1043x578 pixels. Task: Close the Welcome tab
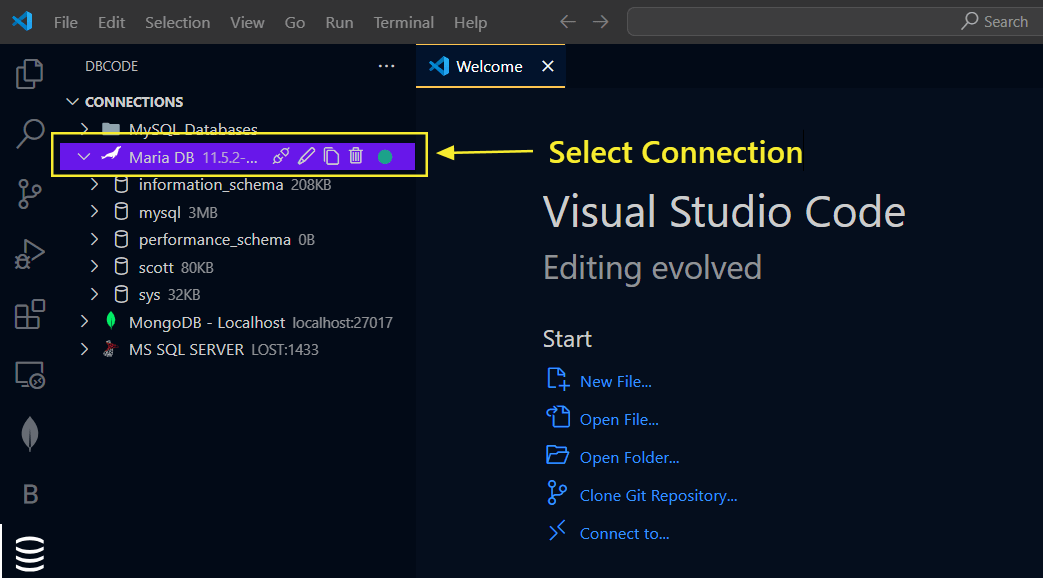click(547, 66)
